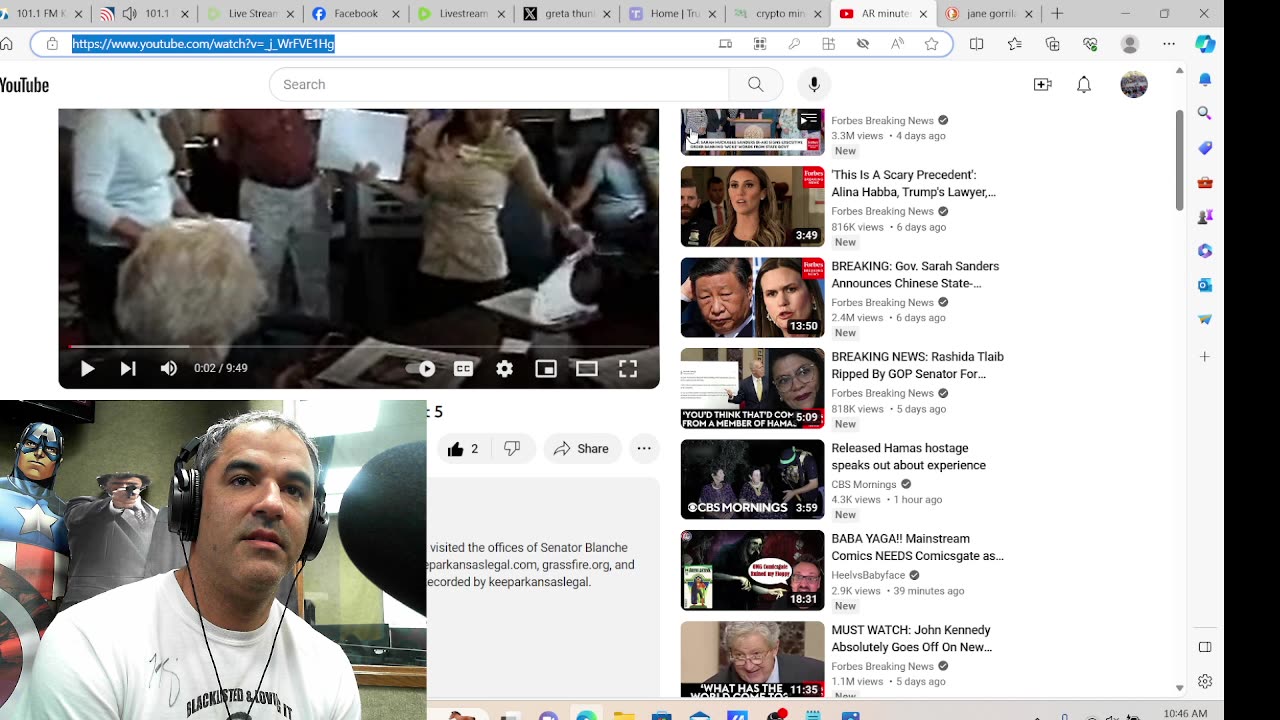The image size is (1280, 720).
Task: Mute the video player volume
Action: click(x=169, y=368)
